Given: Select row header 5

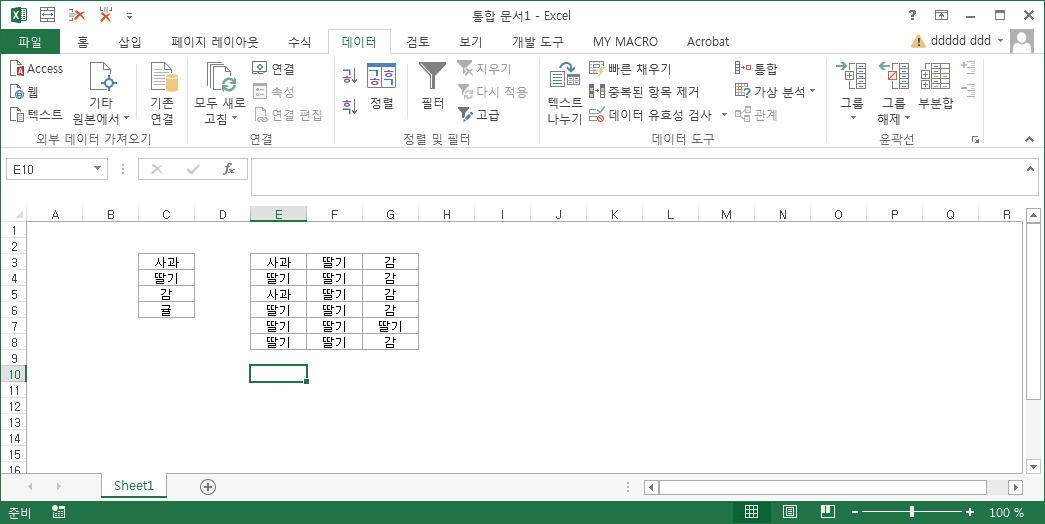Looking at the screenshot, I should pyautogui.click(x=14, y=294).
